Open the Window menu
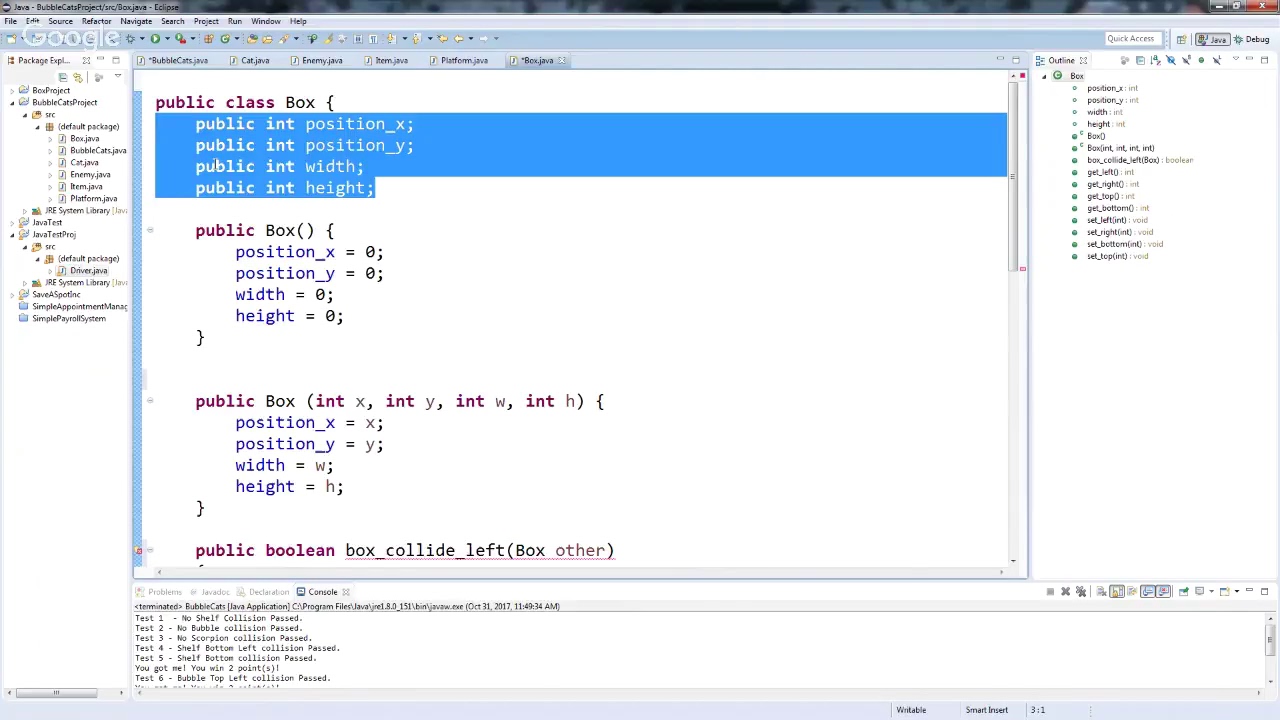The width and height of the screenshot is (1280, 720). pyautogui.click(x=265, y=21)
